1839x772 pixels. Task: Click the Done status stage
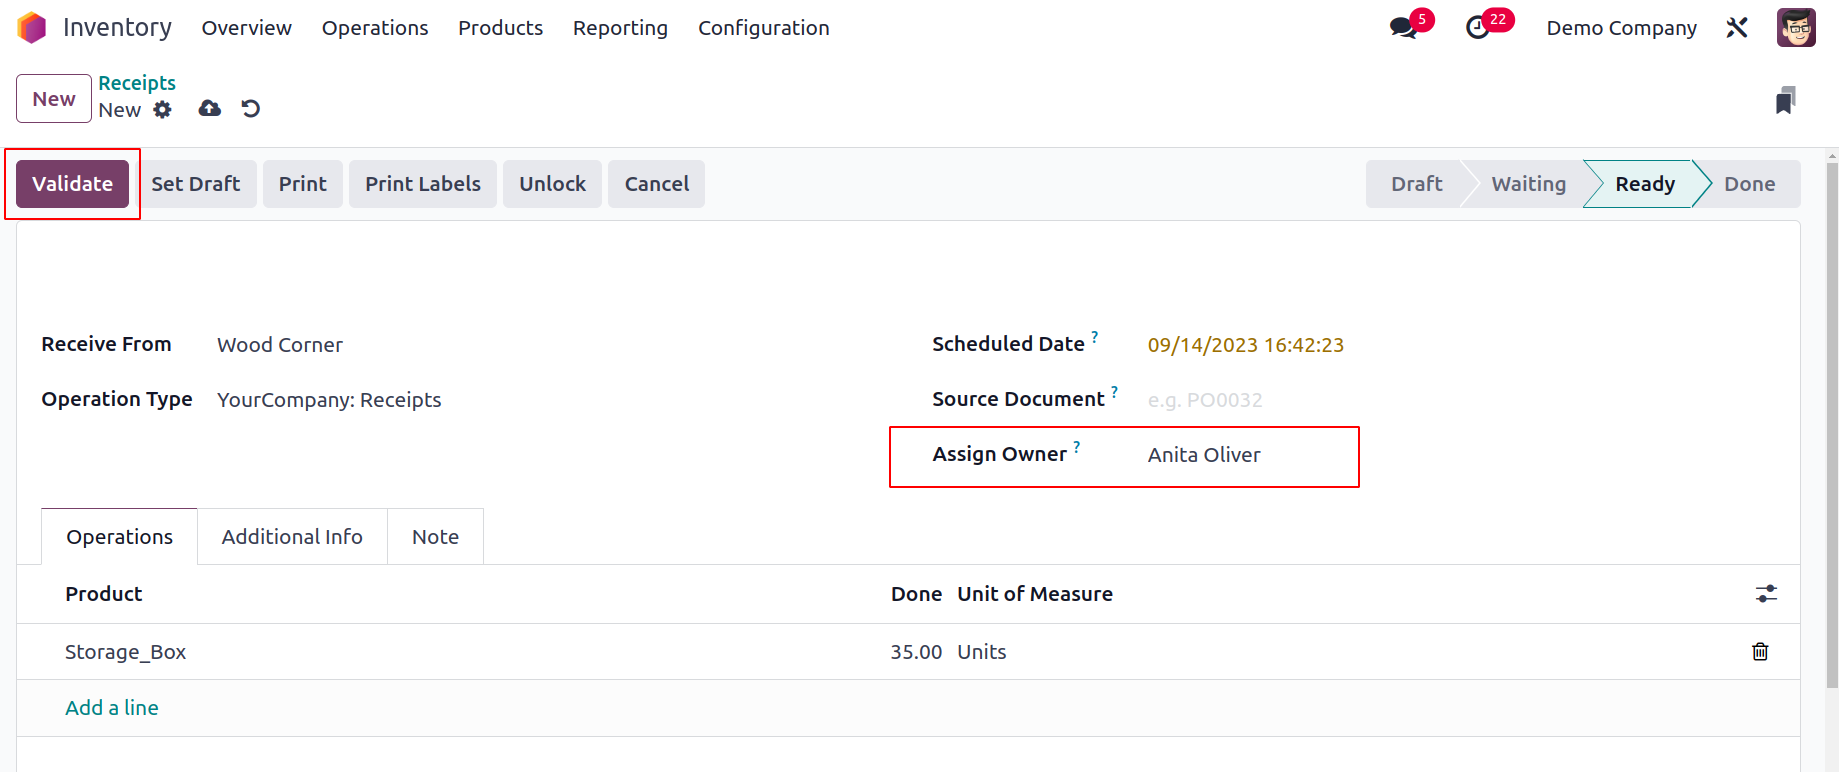pyautogui.click(x=1749, y=184)
